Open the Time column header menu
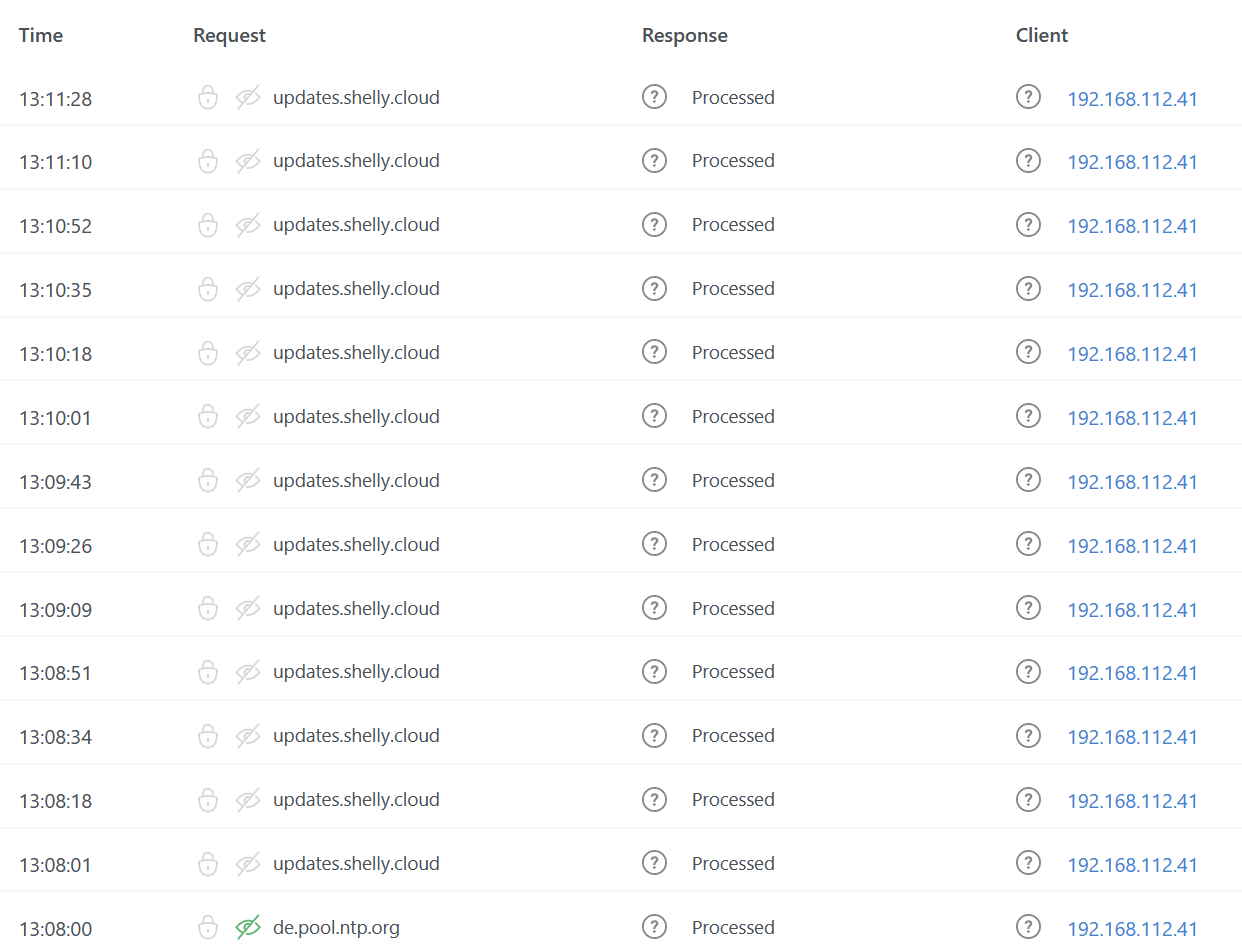Image resolution: width=1242 pixels, height=949 pixels. (40, 35)
